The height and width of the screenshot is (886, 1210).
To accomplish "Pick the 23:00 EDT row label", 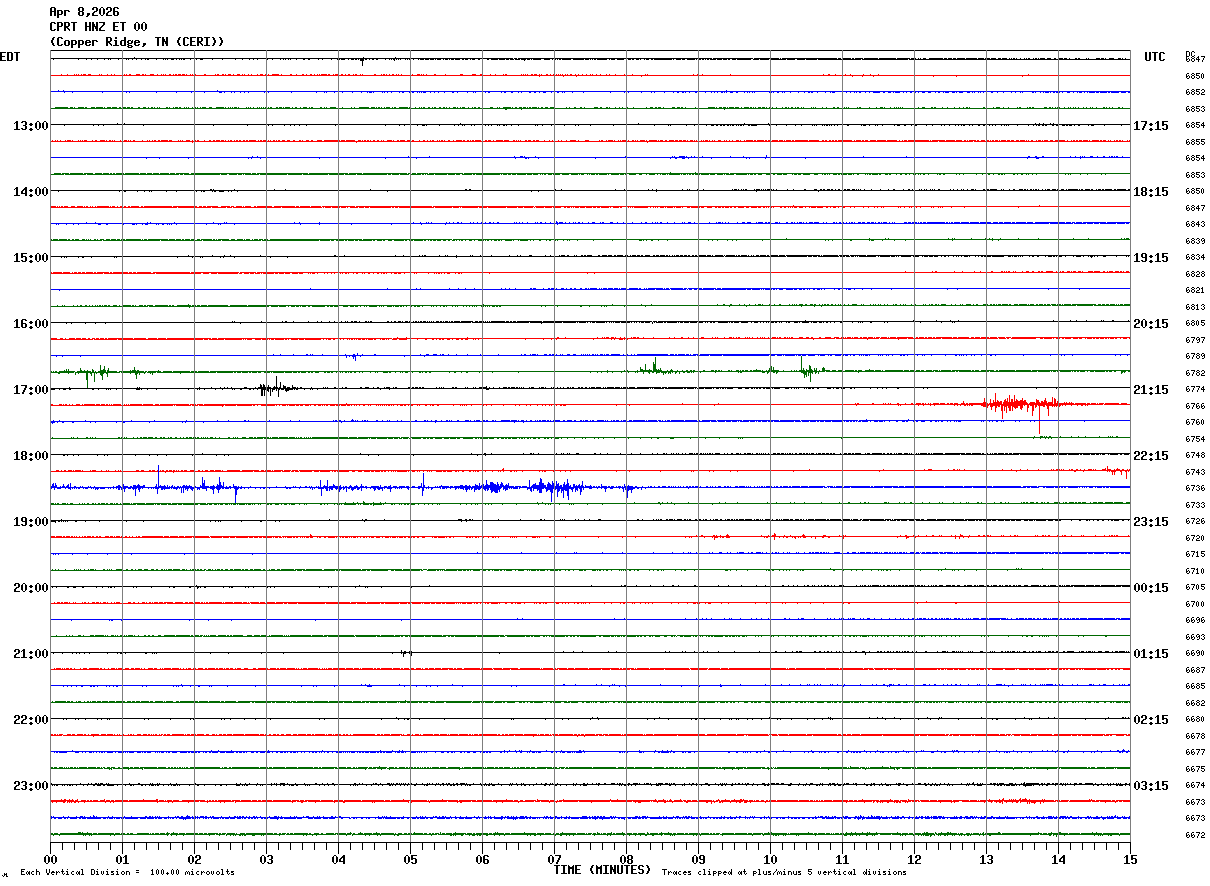I will pos(30,786).
